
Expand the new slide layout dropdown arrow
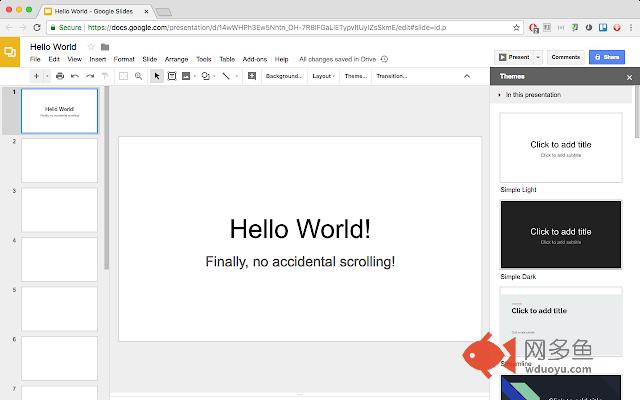[x=46, y=76]
